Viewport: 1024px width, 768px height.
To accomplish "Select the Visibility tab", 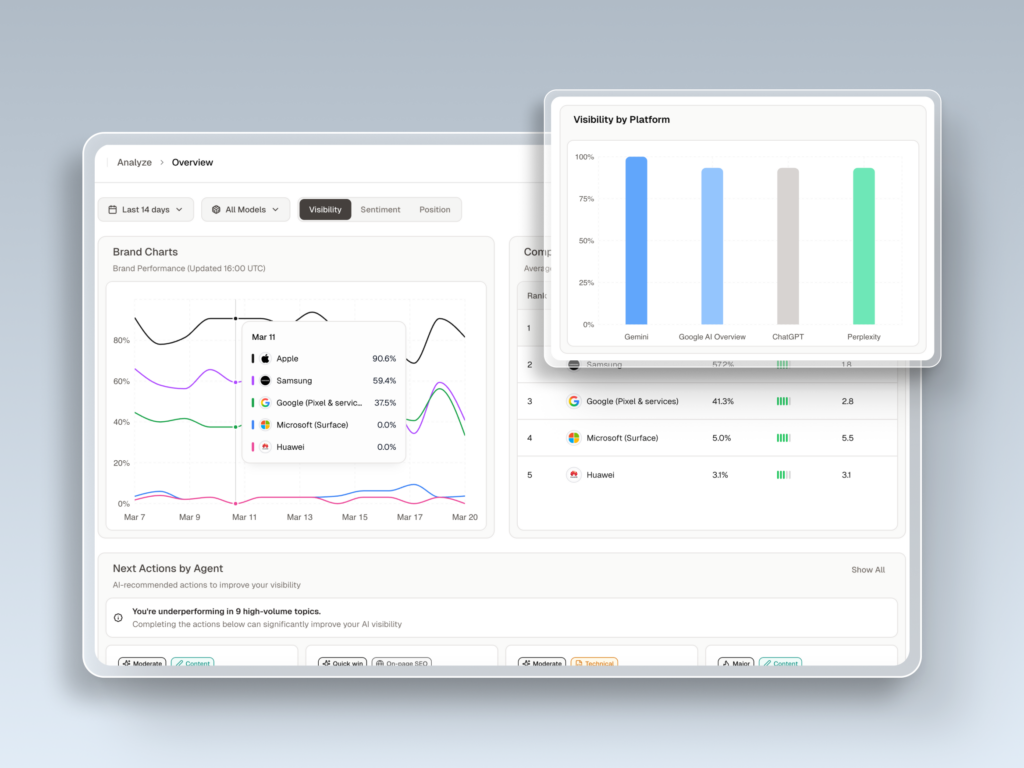I will click(x=325, y=210).
